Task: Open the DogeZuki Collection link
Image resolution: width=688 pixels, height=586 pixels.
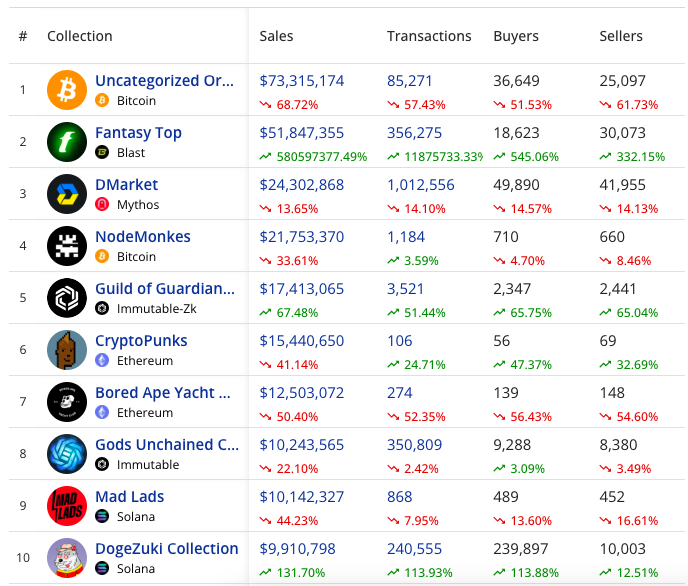Action: click(x=167, y=549)
